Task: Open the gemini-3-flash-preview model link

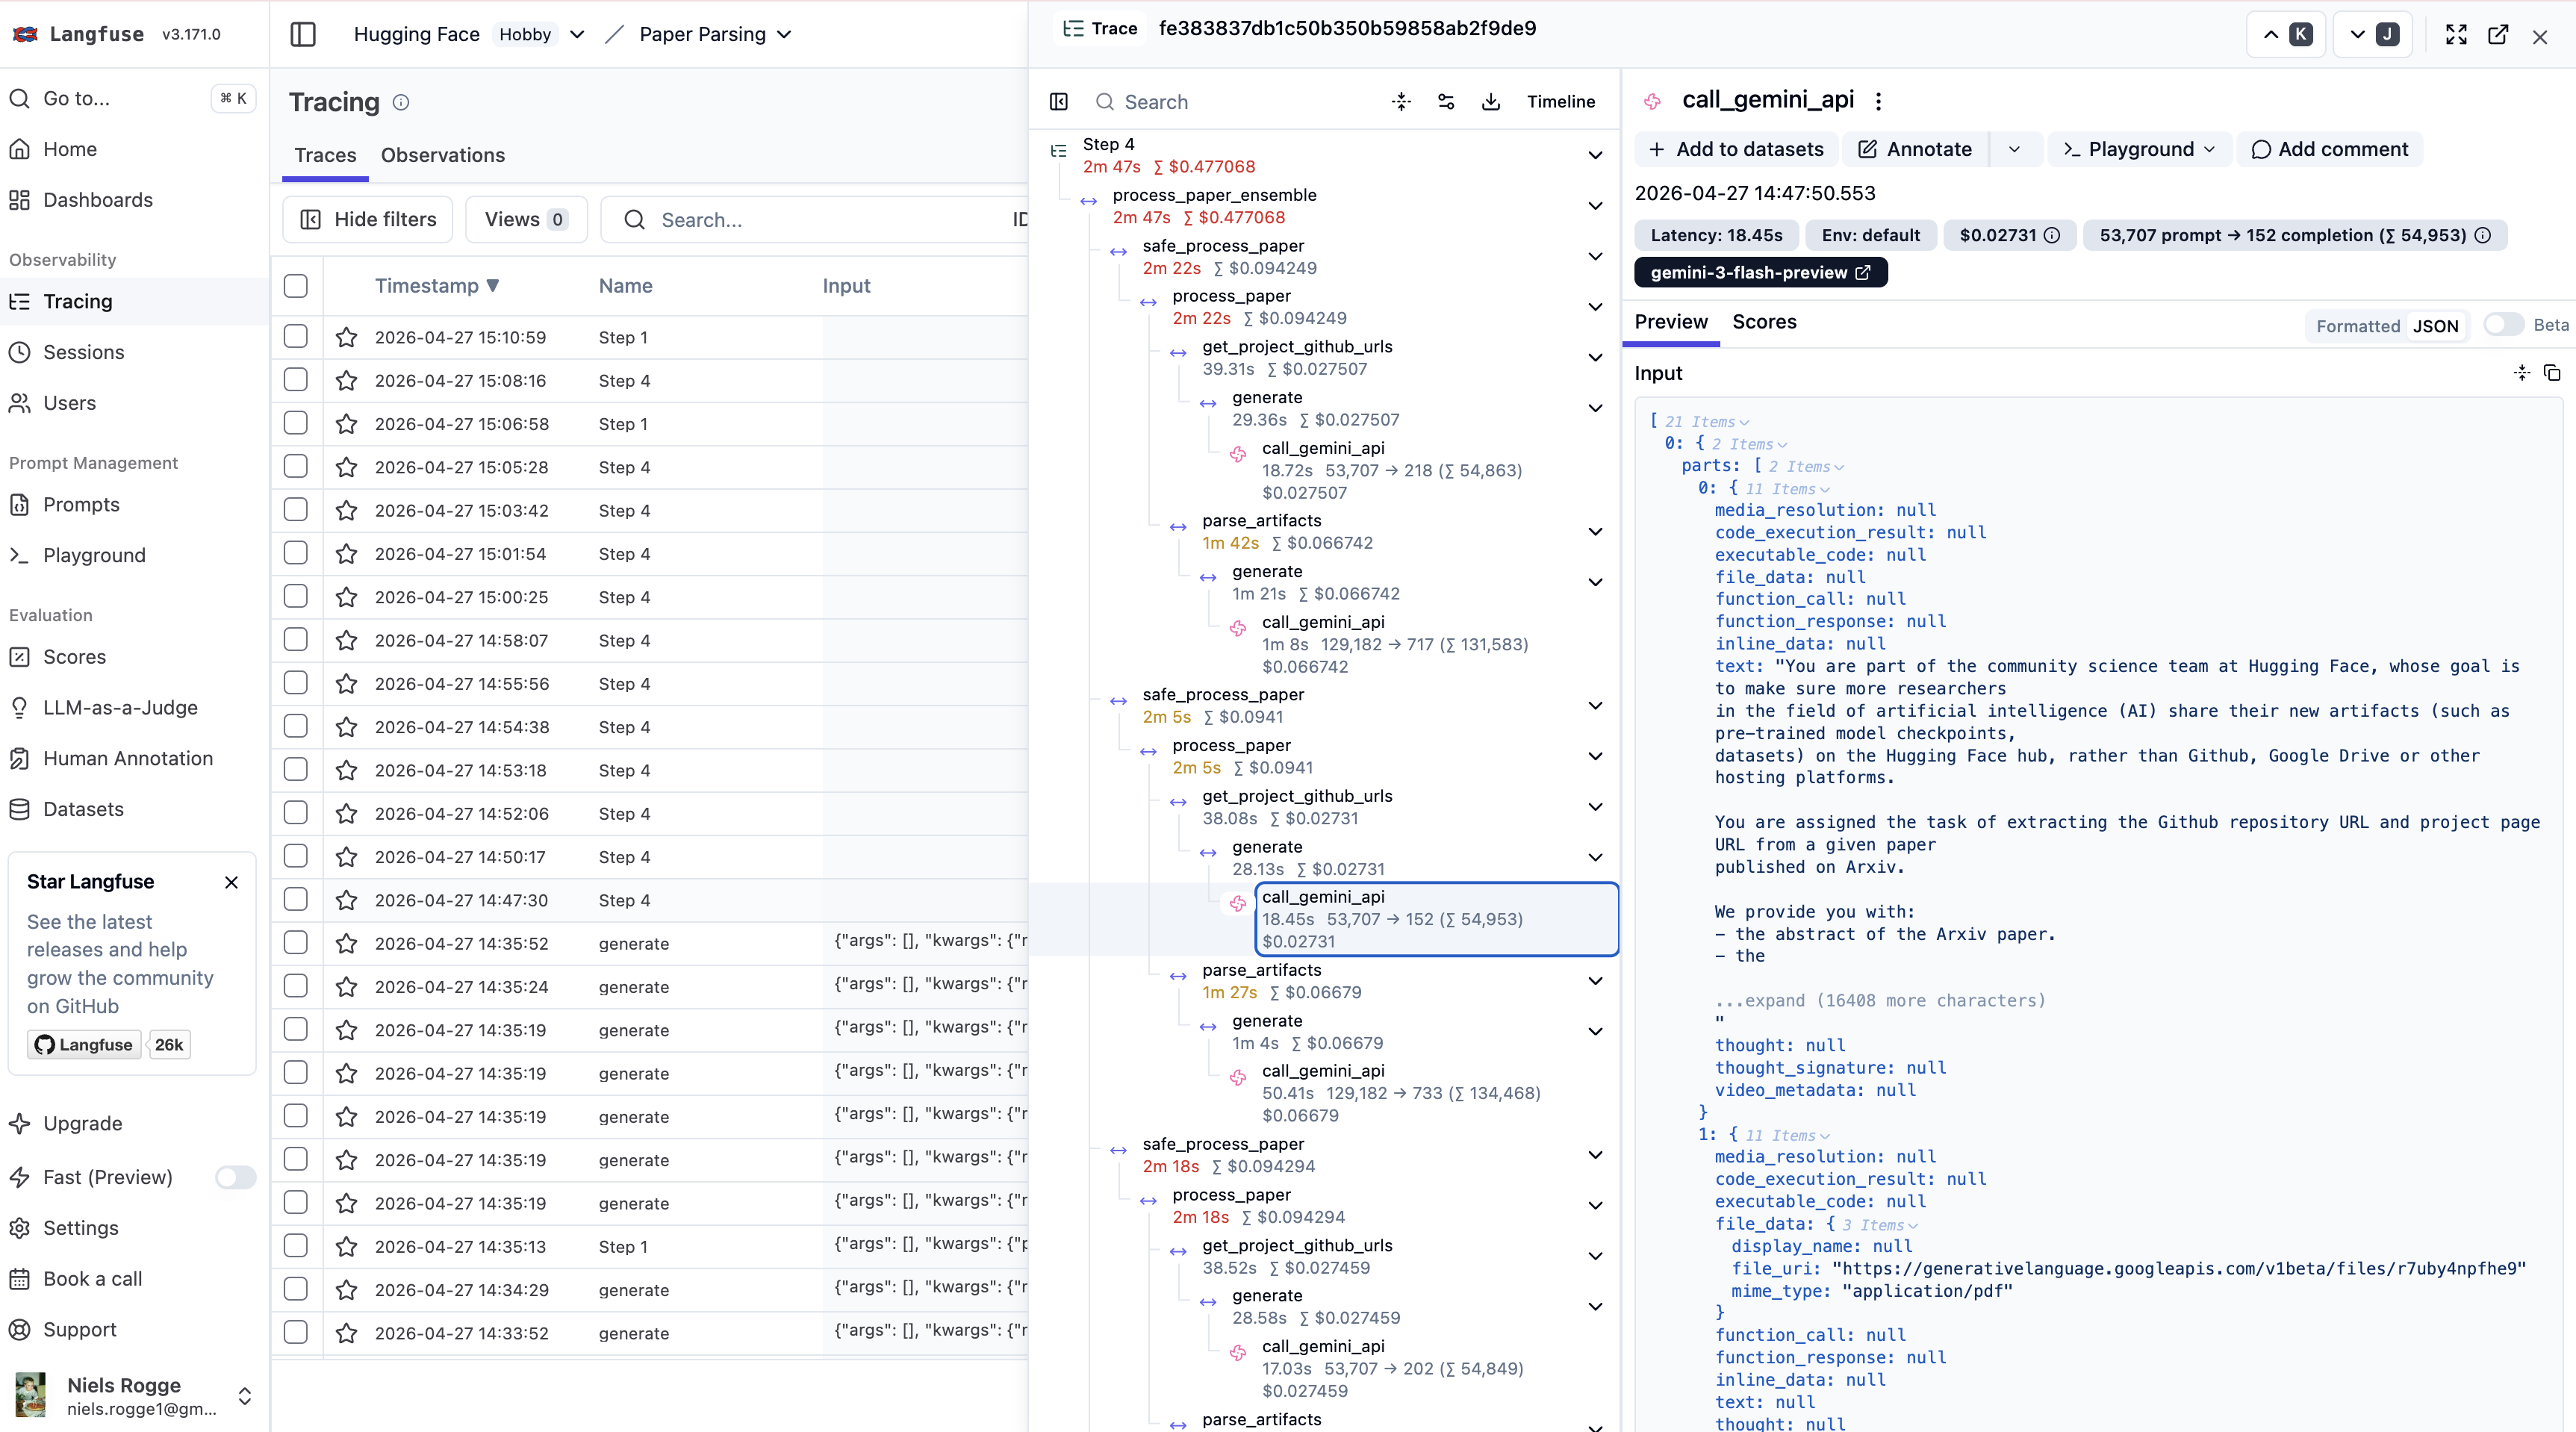Action: [x=1760, y=272]
